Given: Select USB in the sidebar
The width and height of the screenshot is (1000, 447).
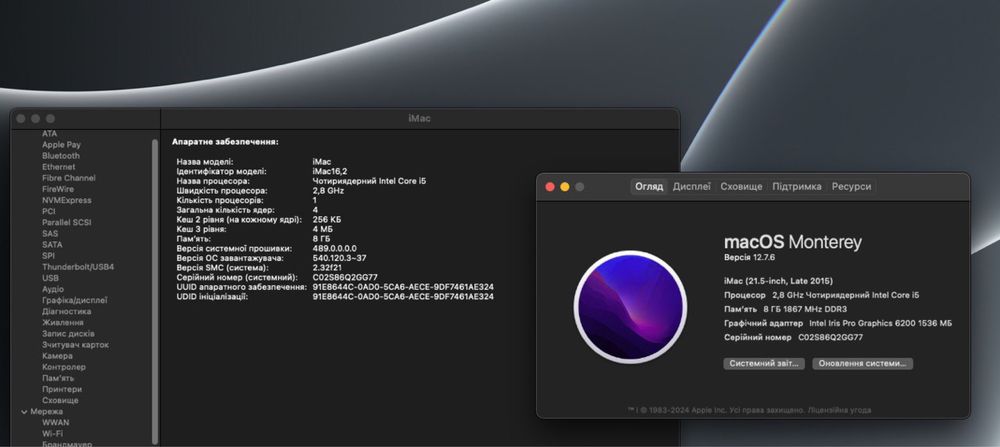Looking at the screenshot, I should (50, 278).
